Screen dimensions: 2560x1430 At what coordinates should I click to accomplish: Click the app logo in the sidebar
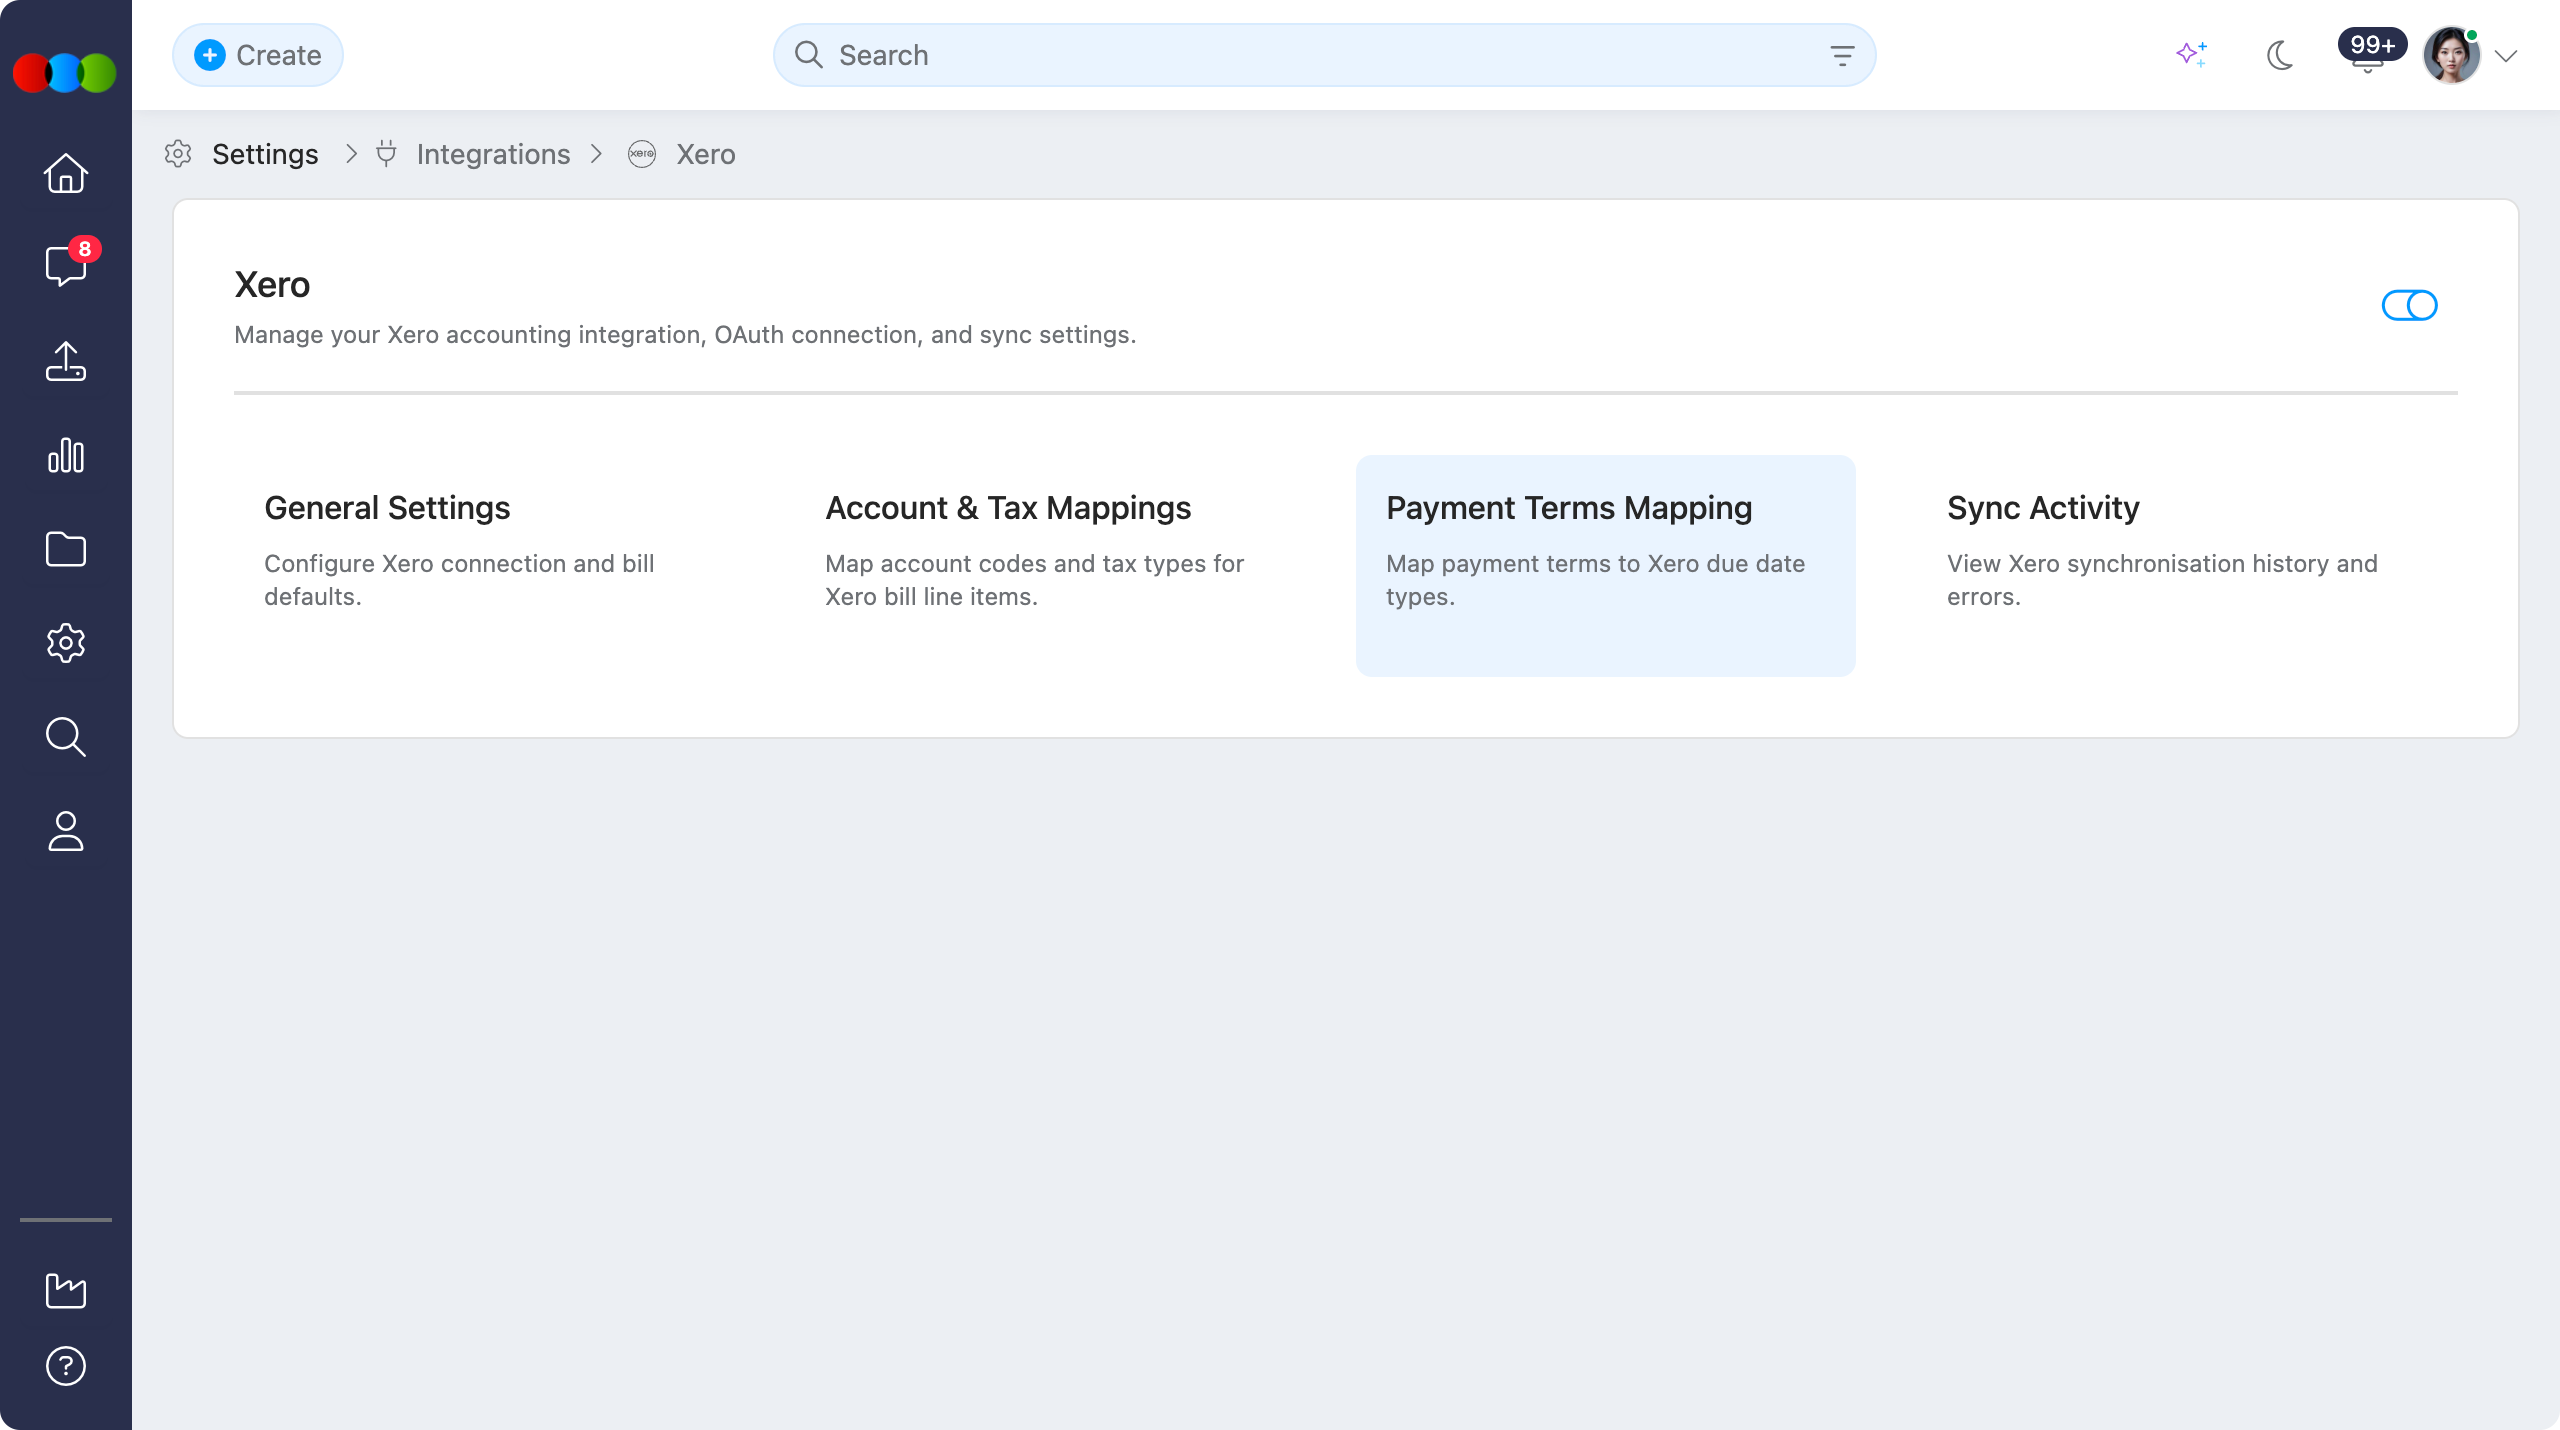(65, 72)
